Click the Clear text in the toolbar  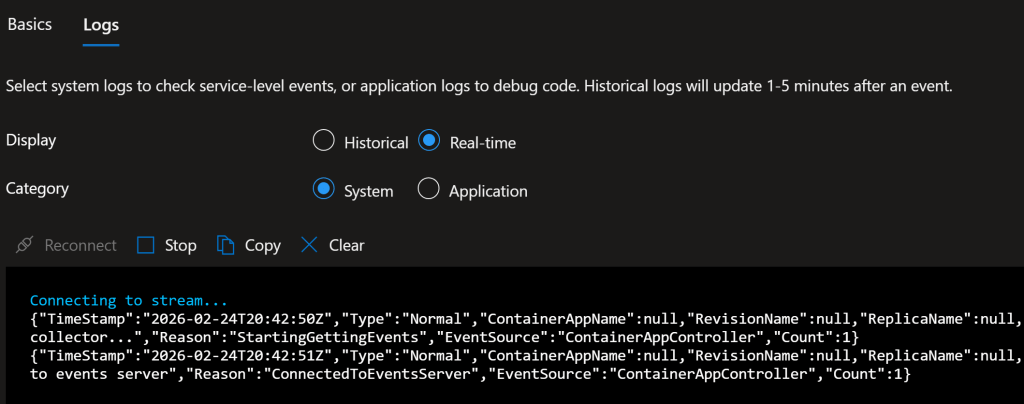pos(346,245)
